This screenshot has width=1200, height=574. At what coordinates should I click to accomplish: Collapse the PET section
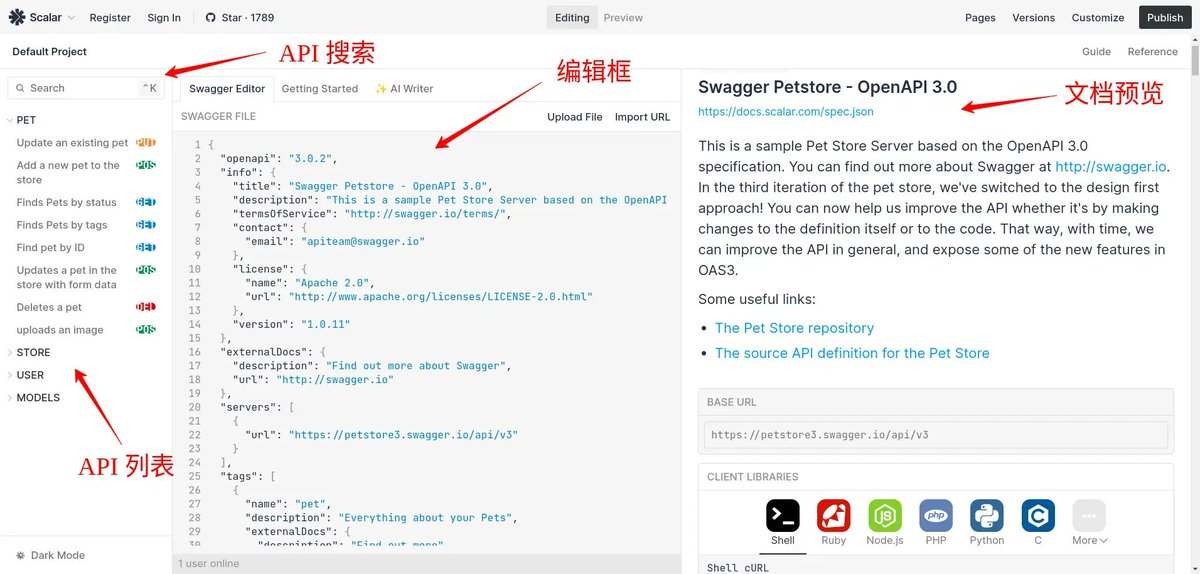(26, 120)
